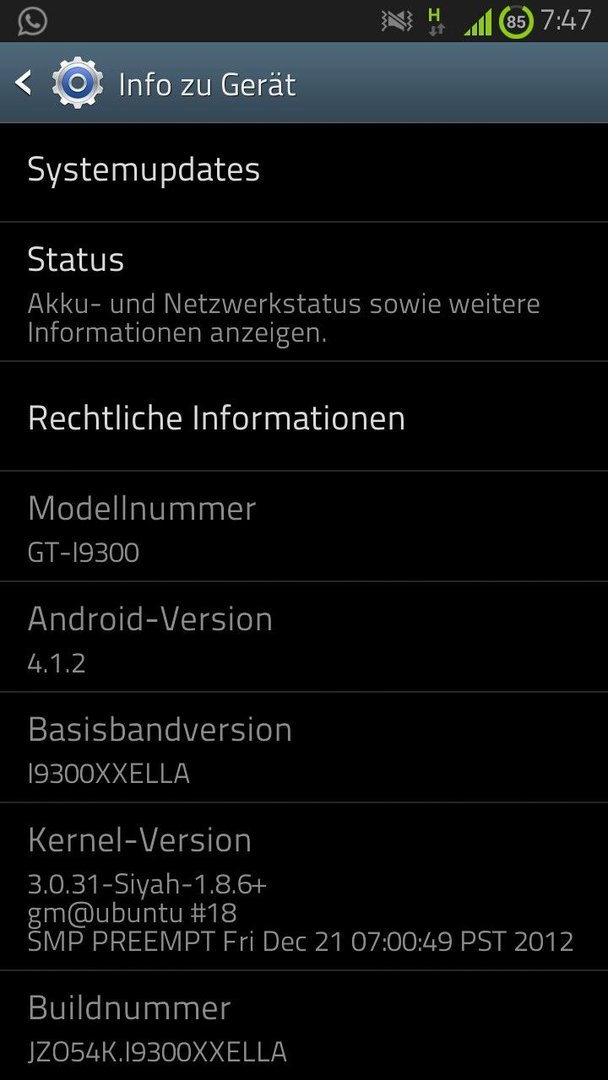Tap the H mobile data indicator
Screen dimensions: 608x1080
(x=435, y=21)
